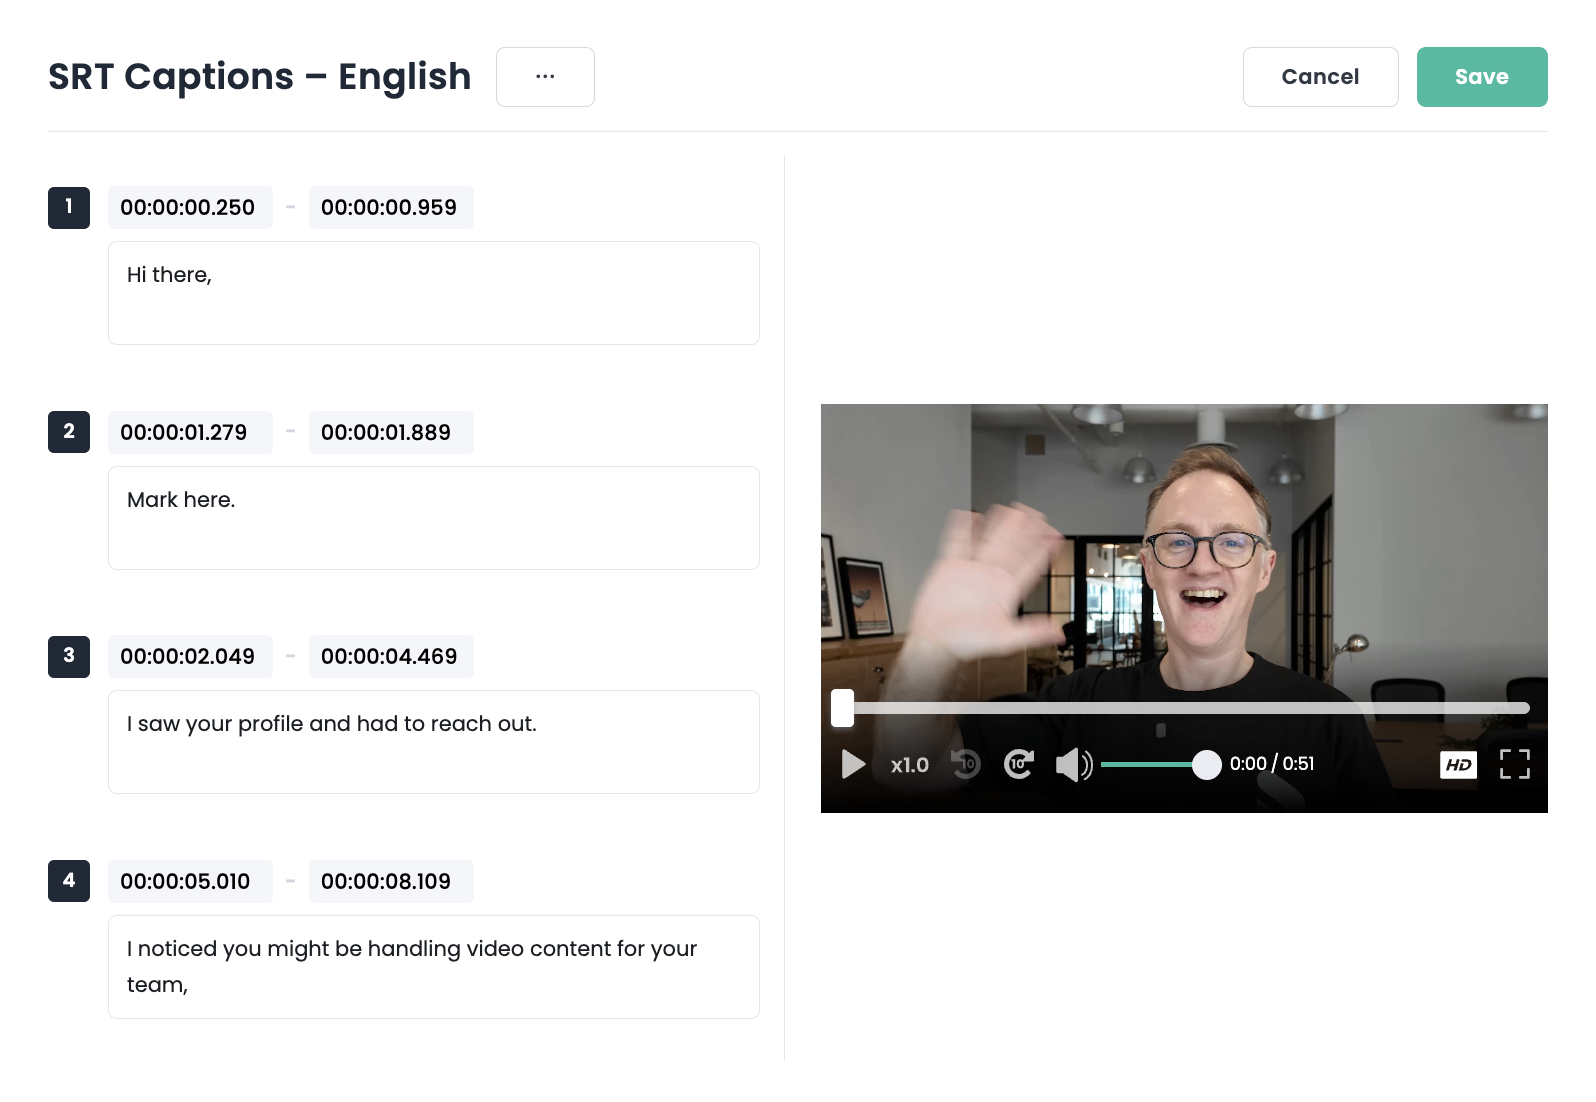The height and width of the screenshot is (1102, 1596).
Task: Toggle HD quality
Action: [1458, 765]
